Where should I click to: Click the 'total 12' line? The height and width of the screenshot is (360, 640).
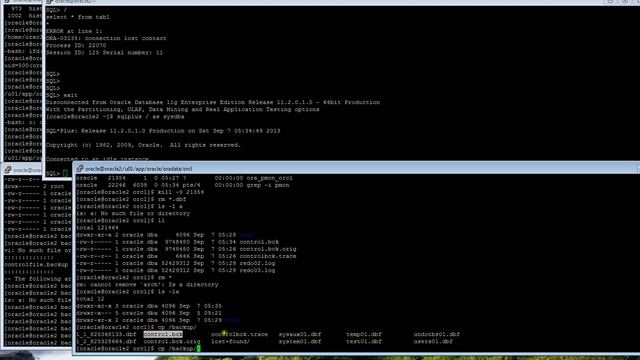click(90, 299)
